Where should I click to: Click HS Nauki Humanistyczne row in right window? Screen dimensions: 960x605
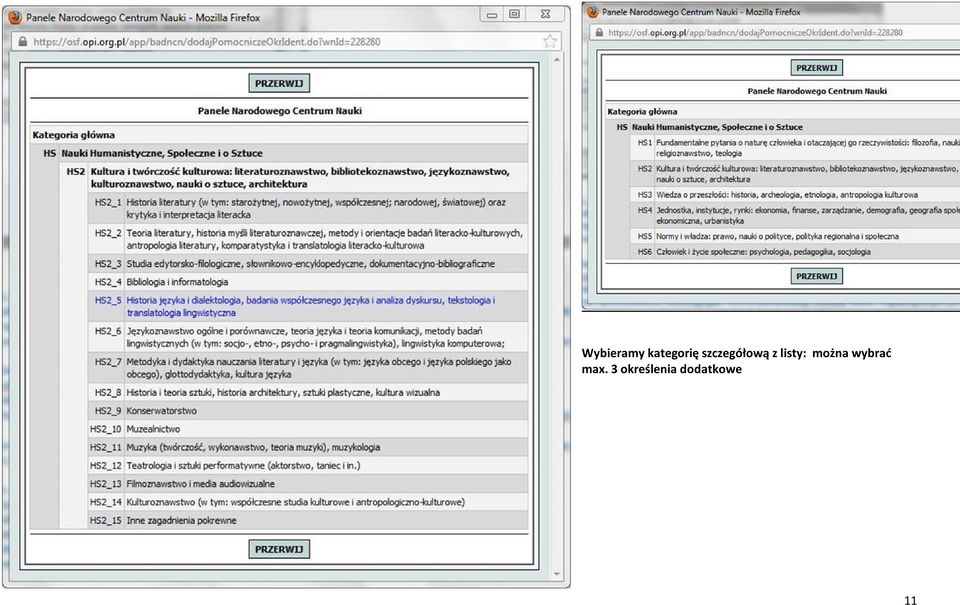(x=782, y=127)
